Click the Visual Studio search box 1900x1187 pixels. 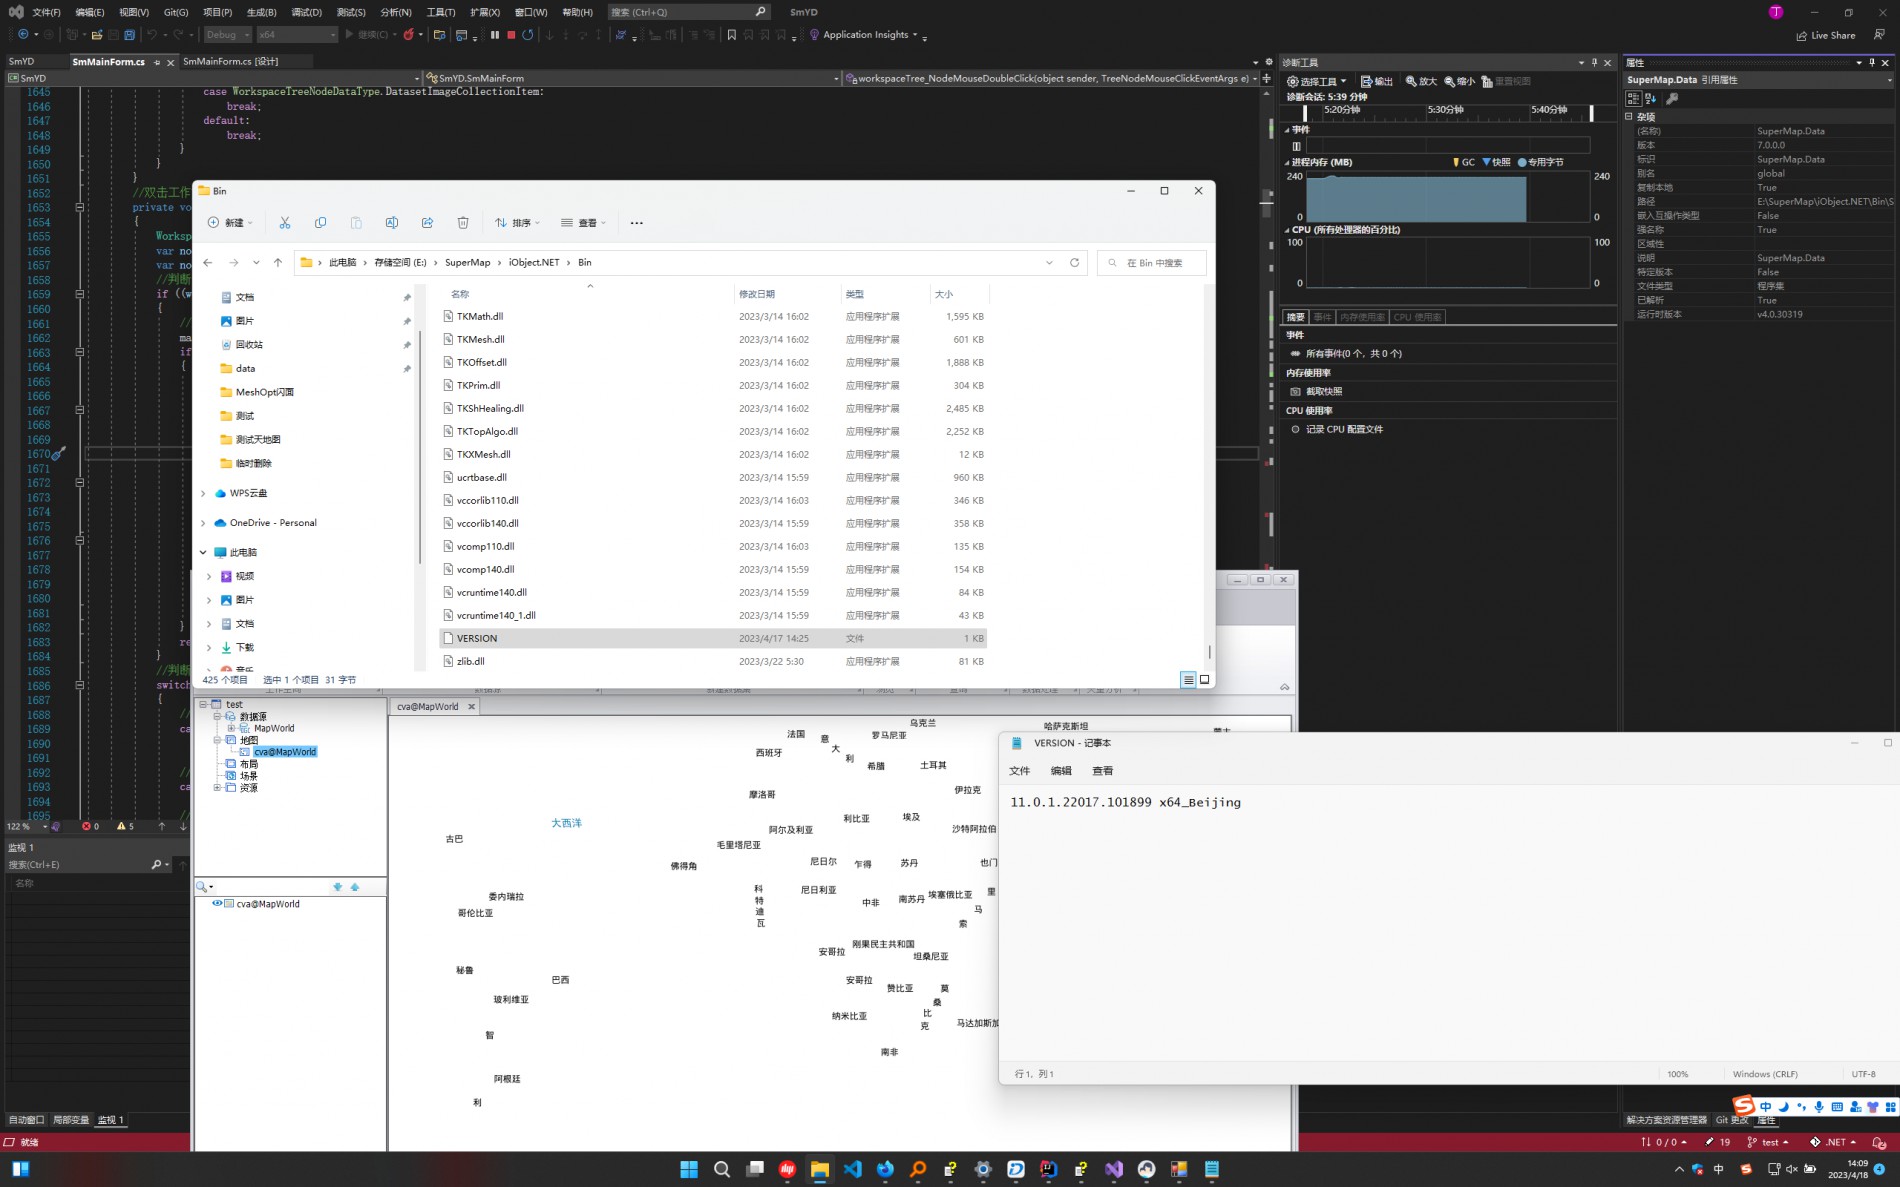tap(688, 12)
